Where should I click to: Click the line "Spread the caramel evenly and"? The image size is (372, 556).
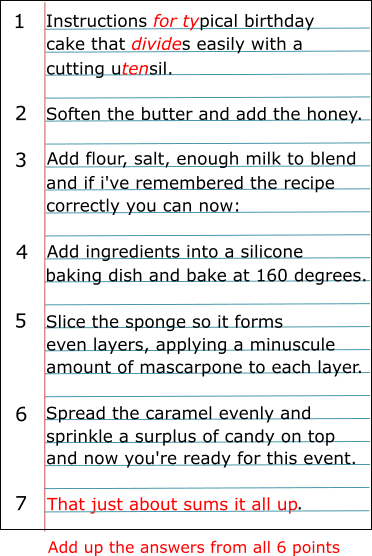(x=178, y=414)
